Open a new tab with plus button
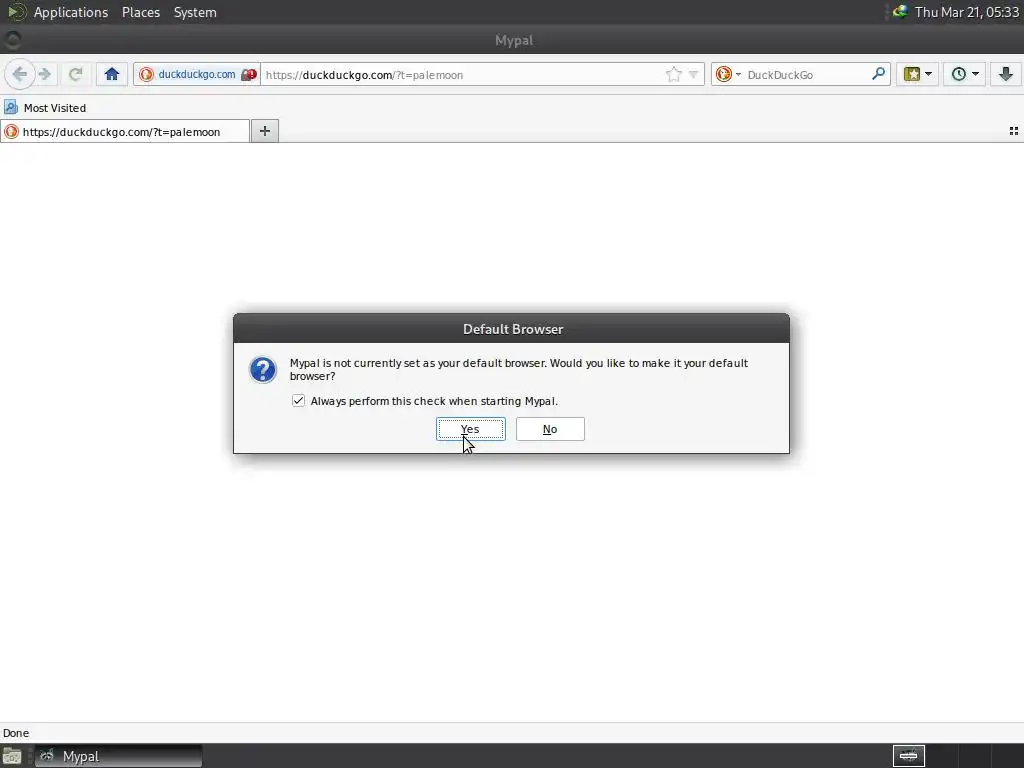 point(264,131)
